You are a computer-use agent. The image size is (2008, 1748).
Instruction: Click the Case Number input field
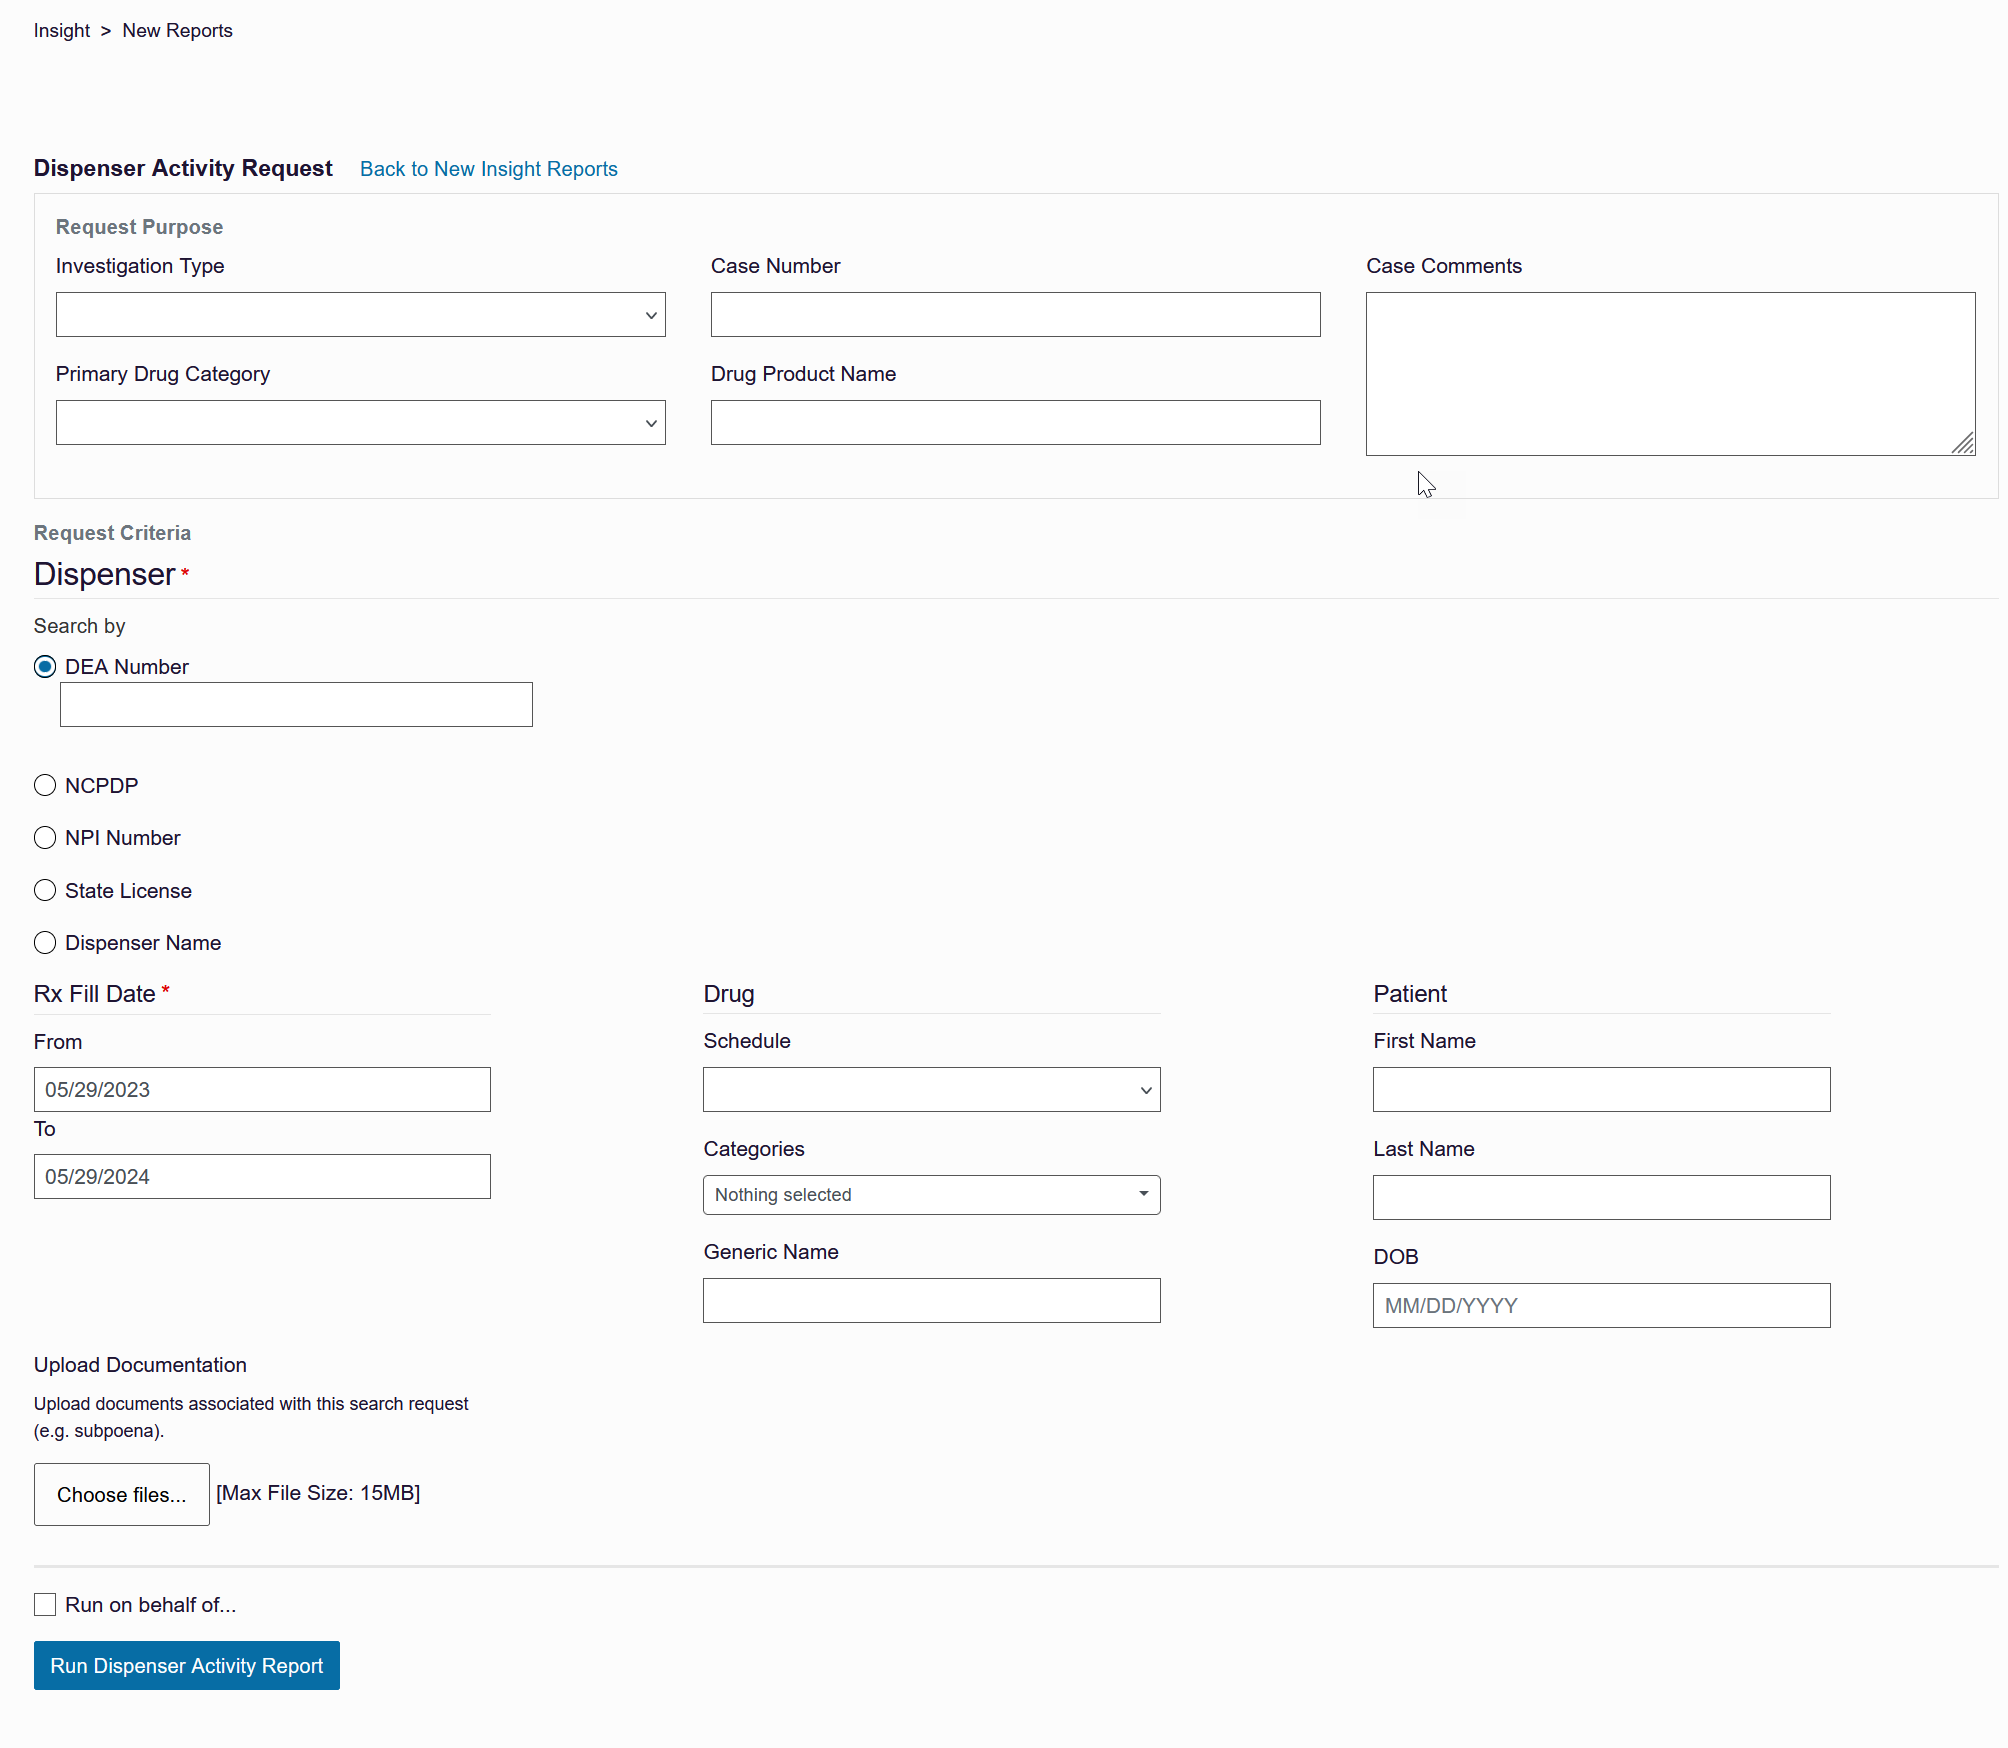click(x=1014, y=314)
